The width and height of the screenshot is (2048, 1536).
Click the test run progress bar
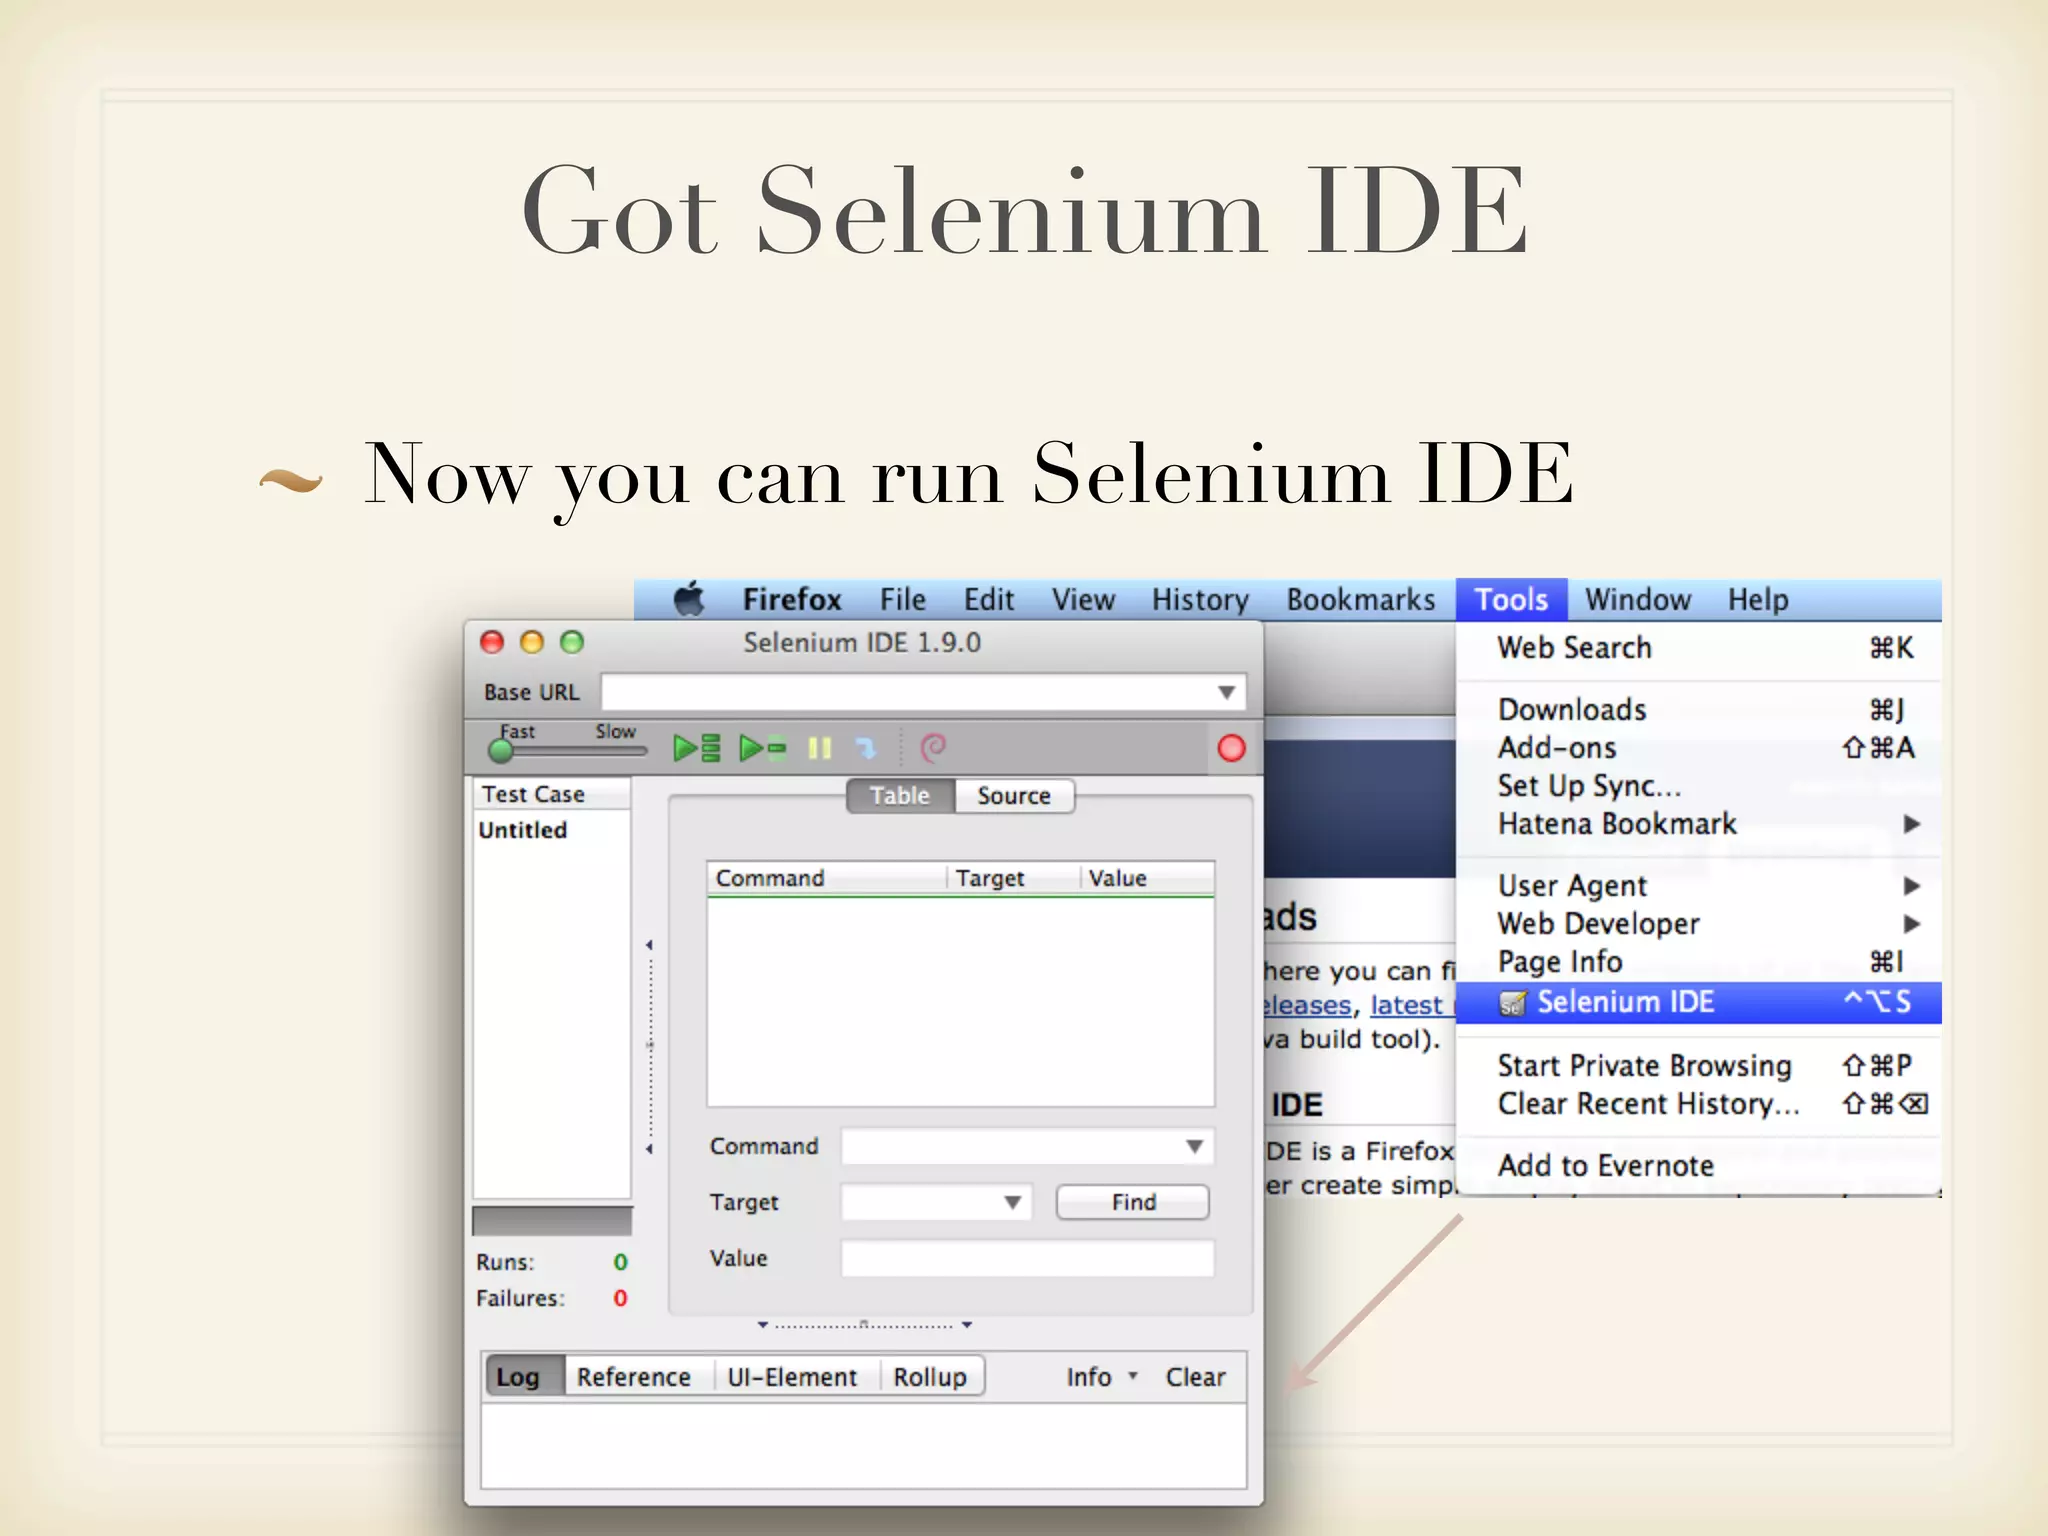tap(552, 1221)
